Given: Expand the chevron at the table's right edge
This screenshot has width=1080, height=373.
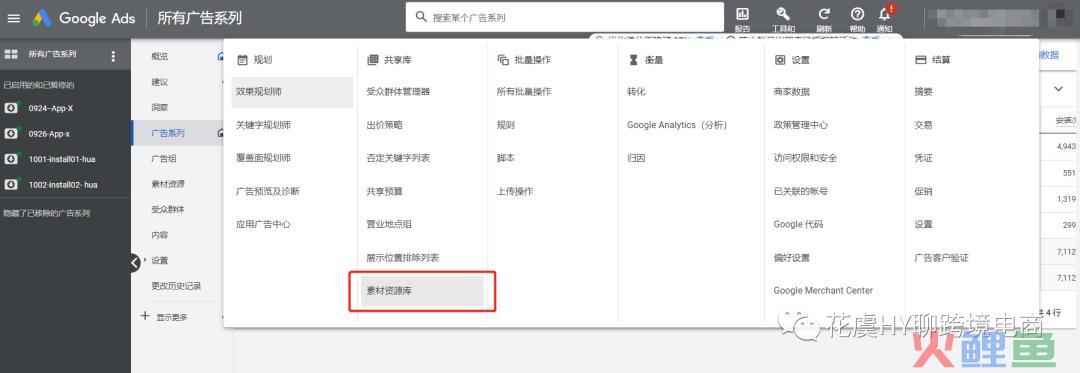Looking at the screenshot, I should (x=1059, y=88).
